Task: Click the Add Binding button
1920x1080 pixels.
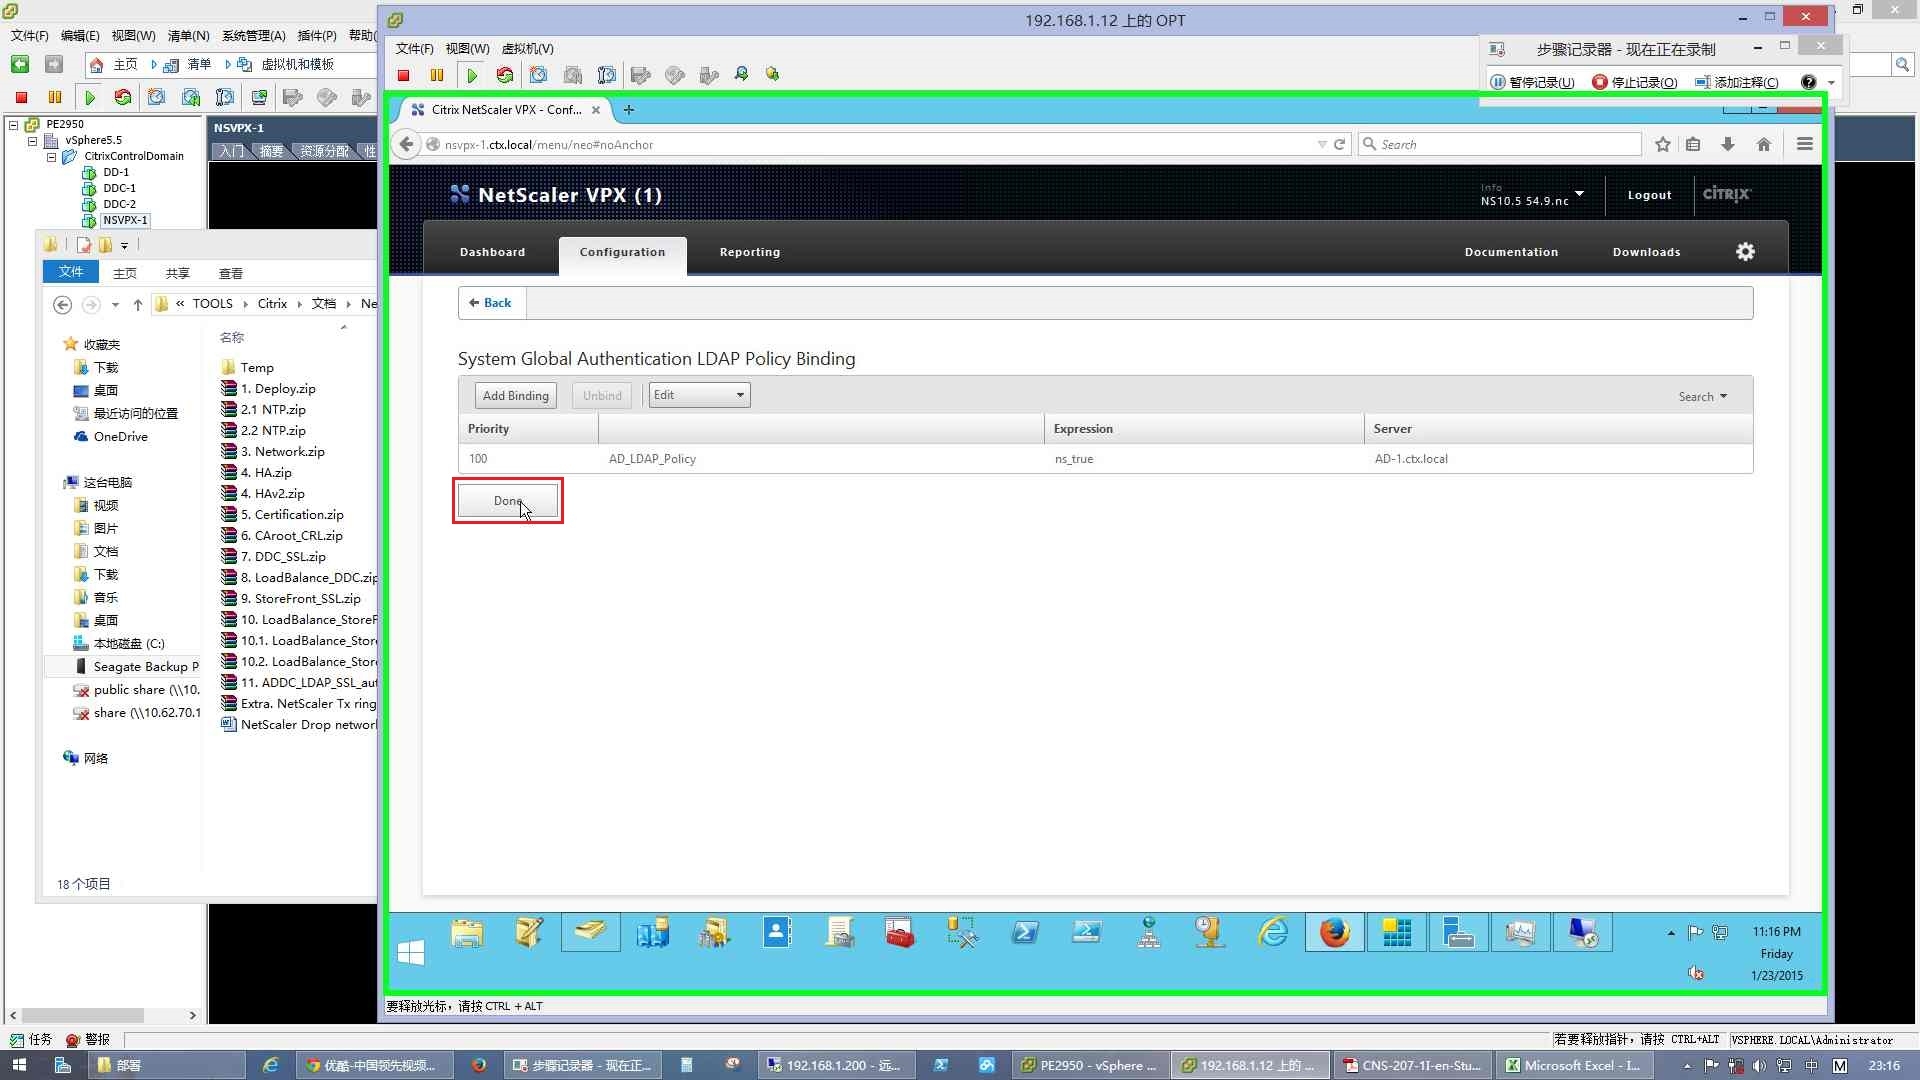Action: click(516, 396)
